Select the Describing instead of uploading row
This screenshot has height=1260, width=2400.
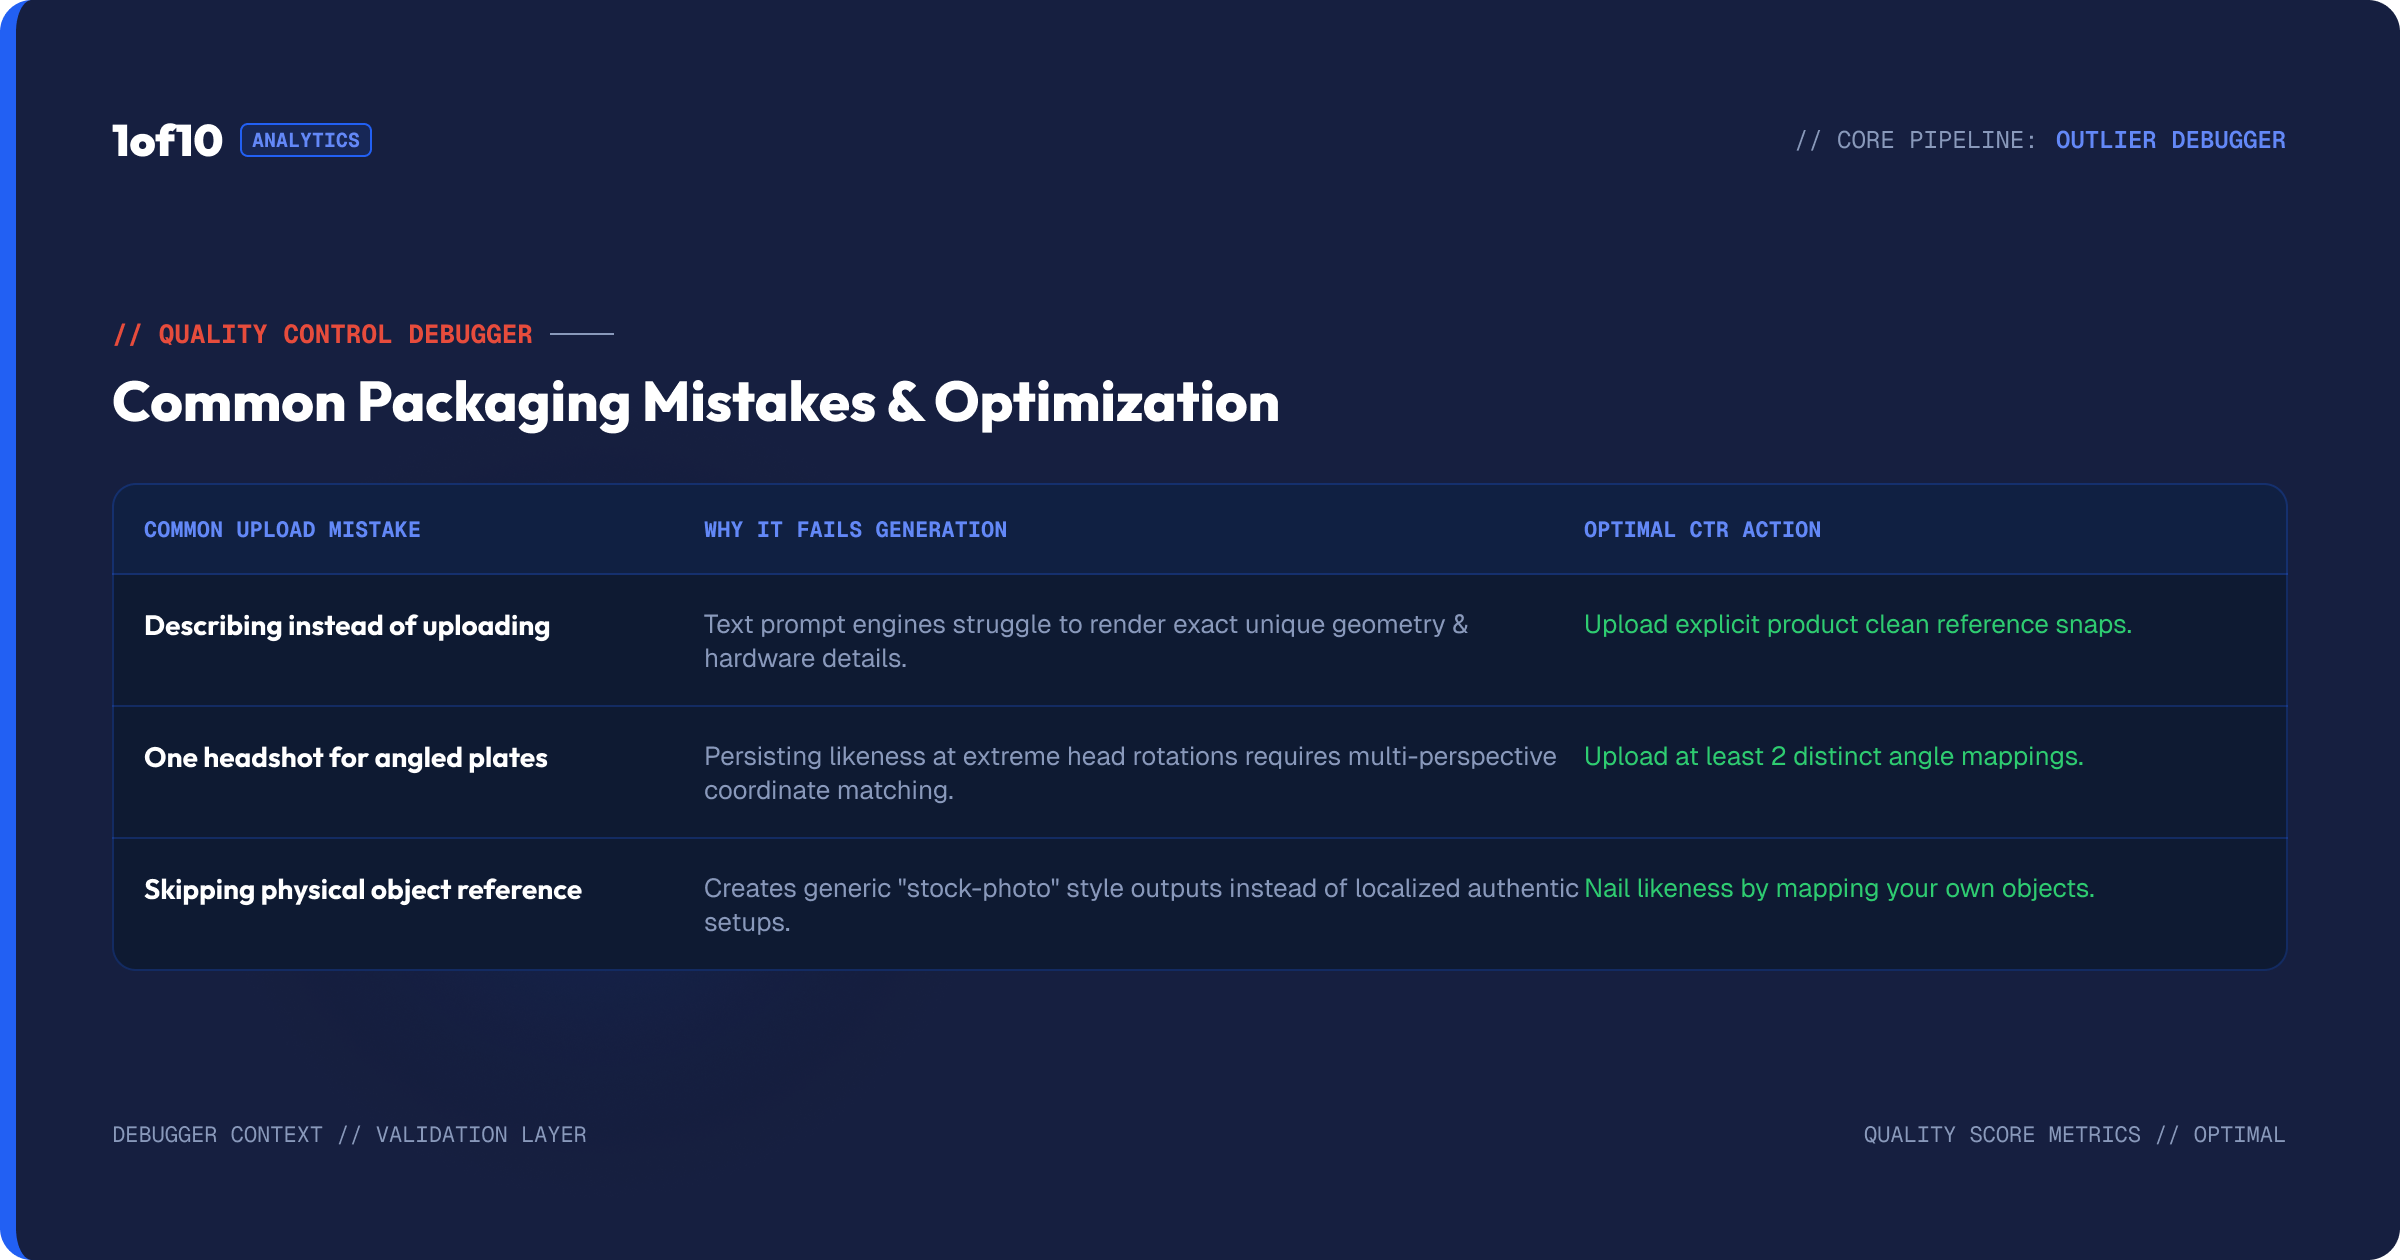(1200, 640)
